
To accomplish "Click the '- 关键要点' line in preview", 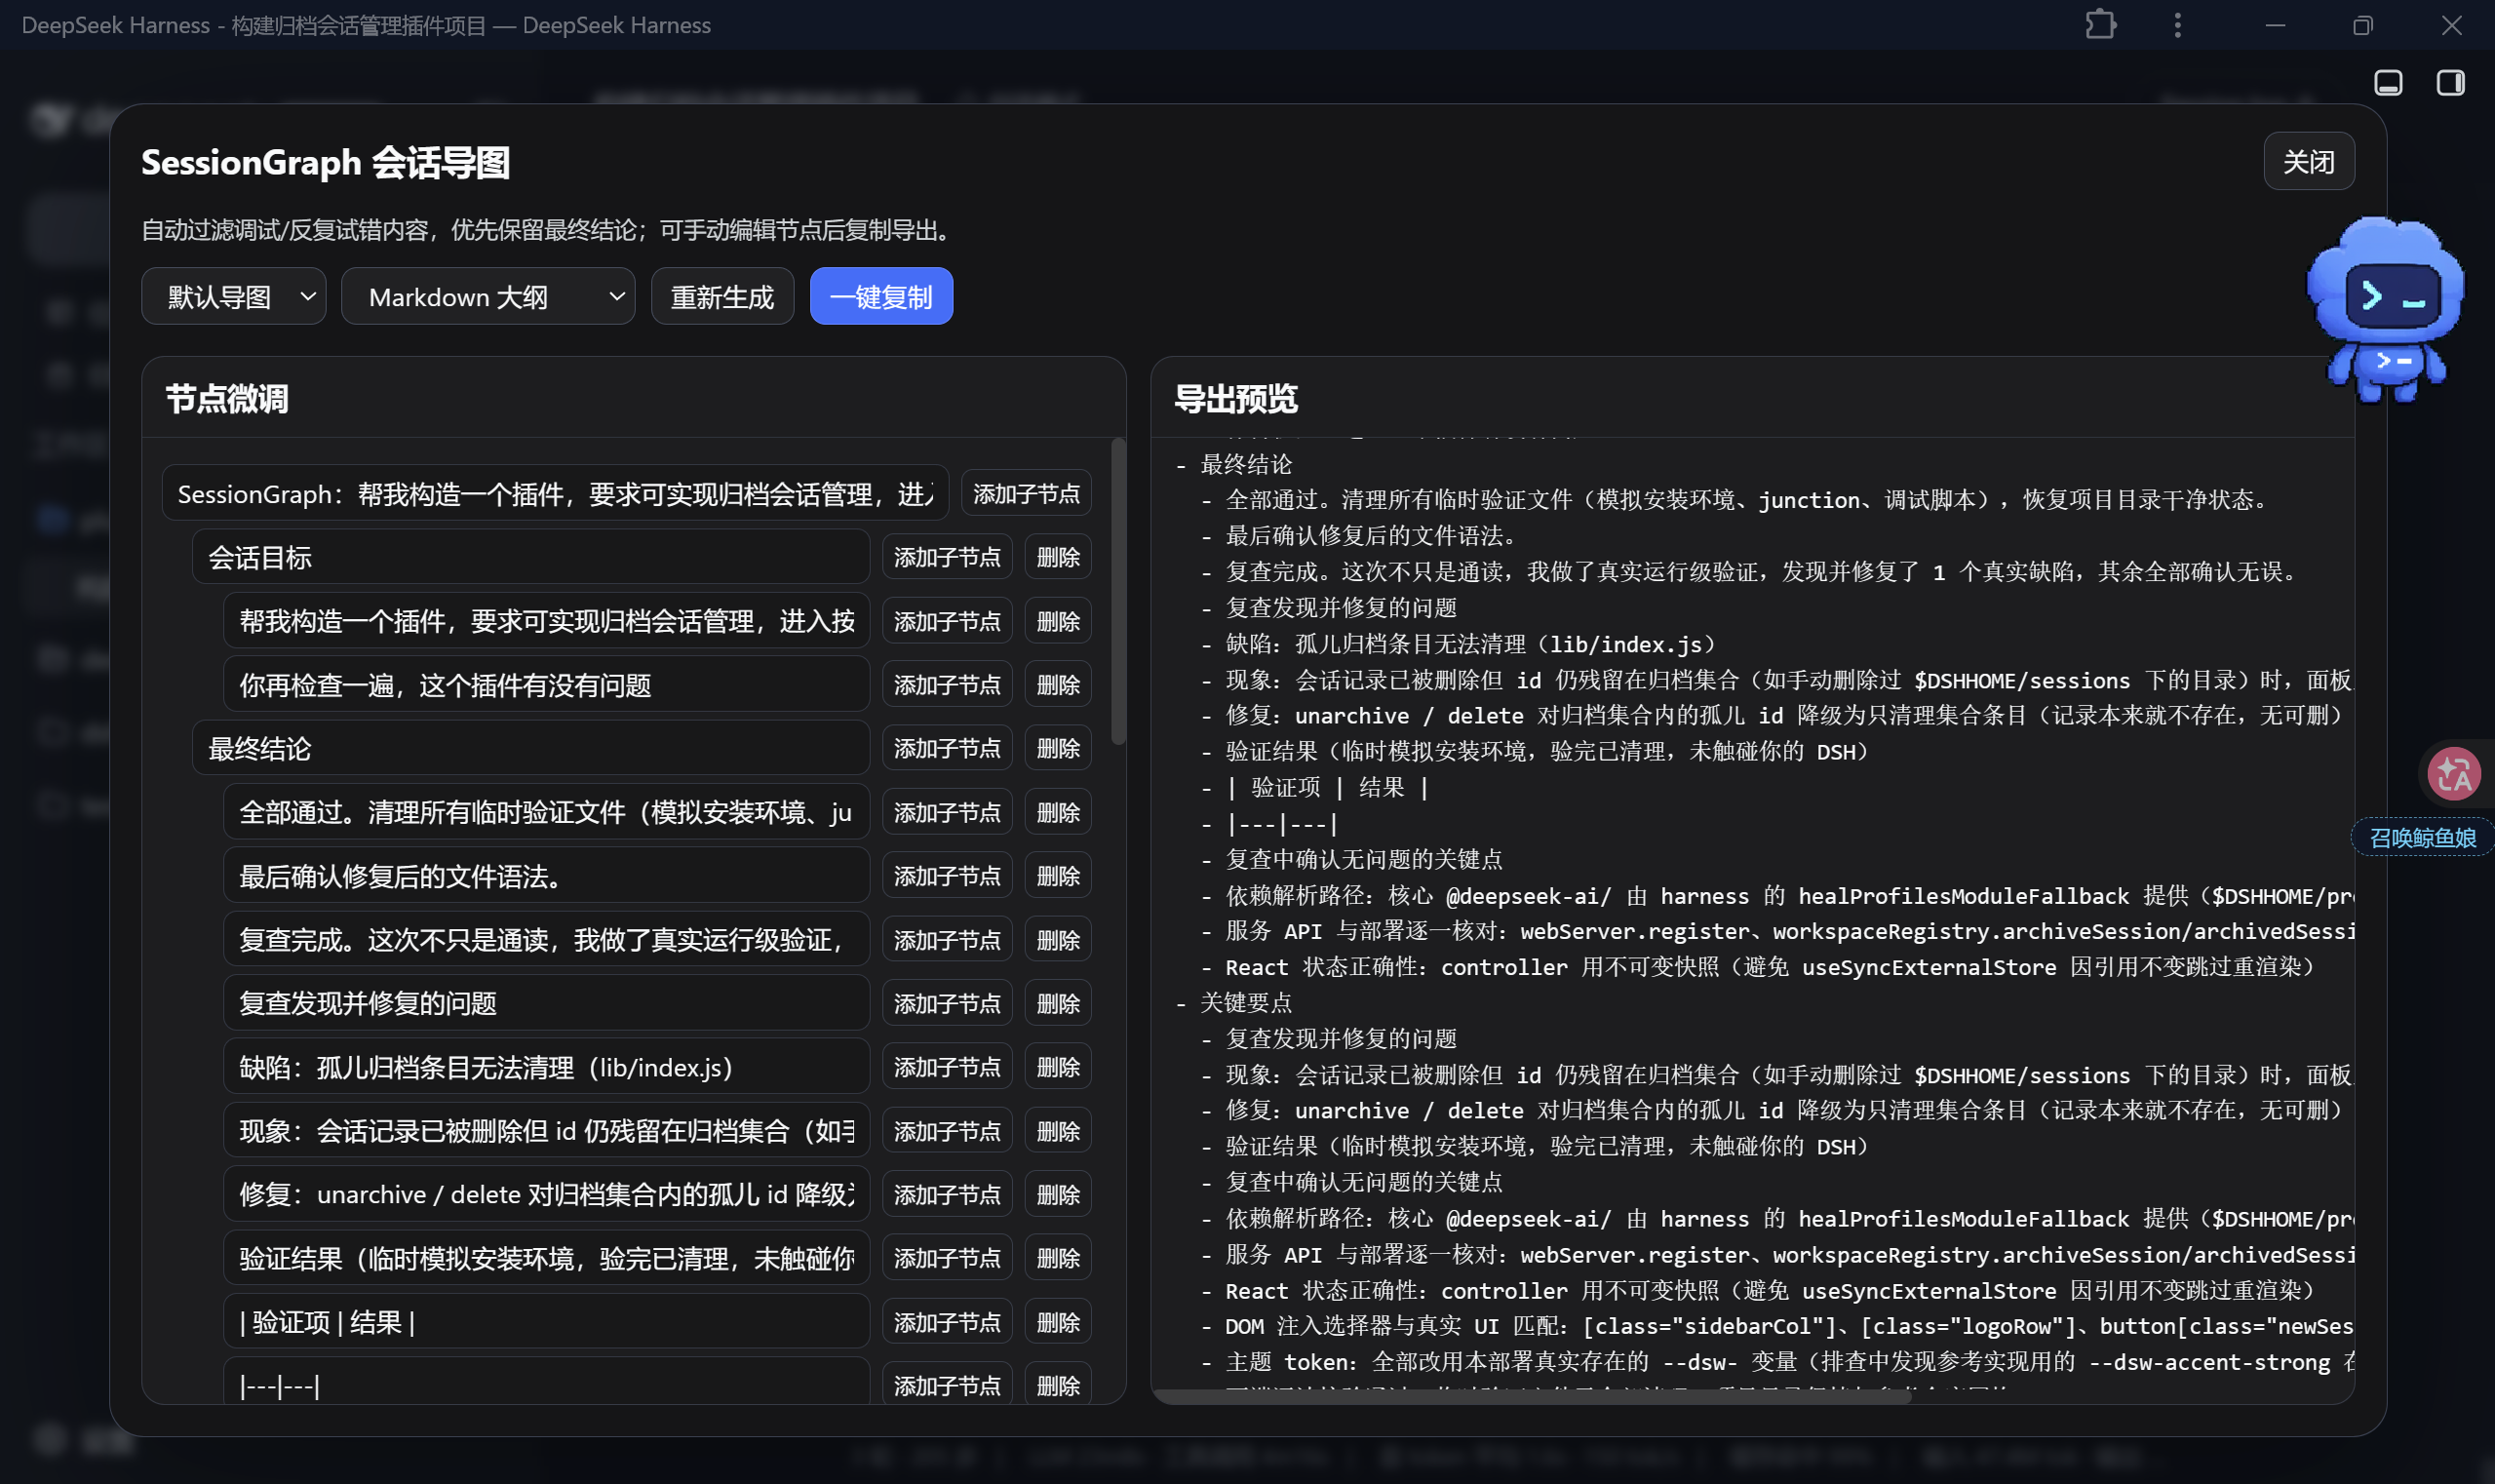I will click(x=1234, y=1002).
